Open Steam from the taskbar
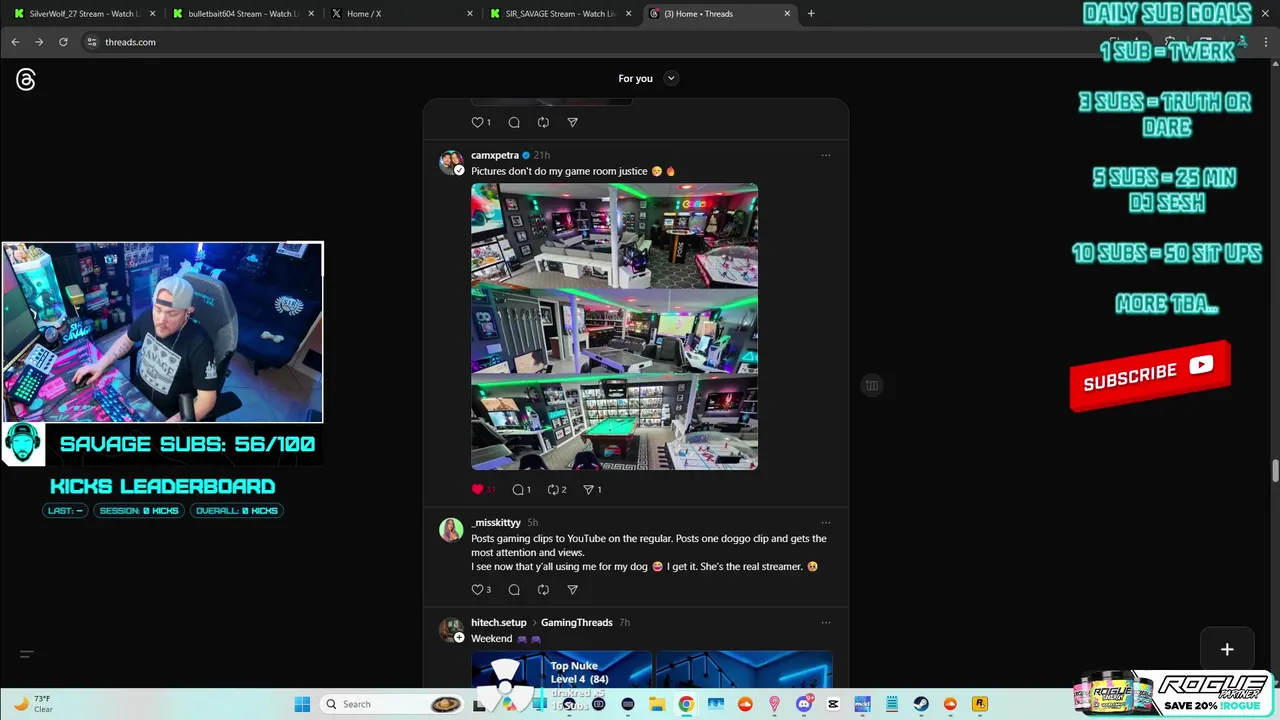The height and width of the screenshot is (720, 1280). coord(921,704)
